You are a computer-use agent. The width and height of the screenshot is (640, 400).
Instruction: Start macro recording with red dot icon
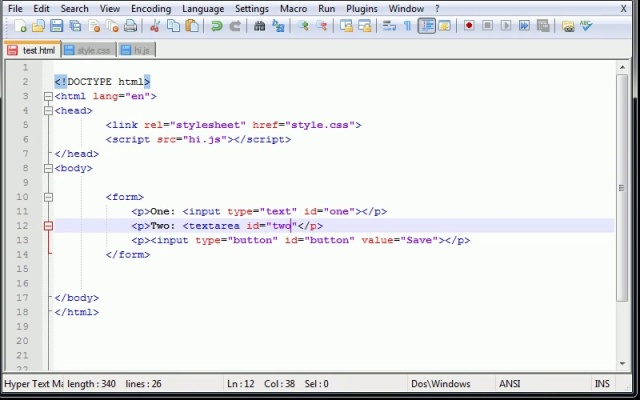(469, 26)
